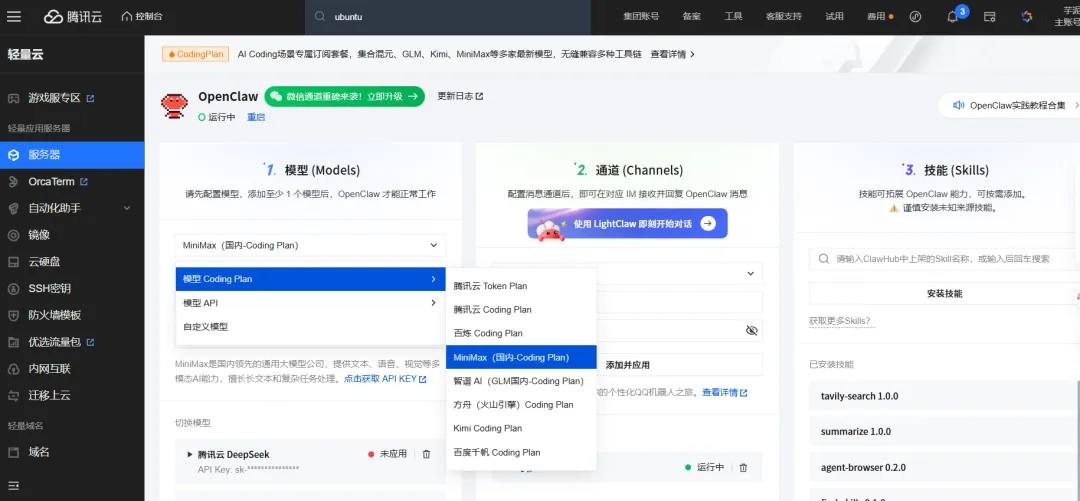The height and width of the screenshot is (501, 1080).
Task: Click the circular music-note icon in header
Action: tap(915, 17)
